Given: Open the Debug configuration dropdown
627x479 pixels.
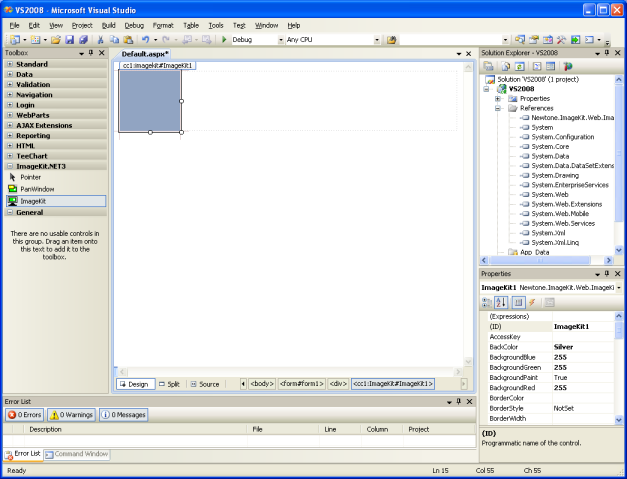Looking at the screenshot, I should [280, 40].
